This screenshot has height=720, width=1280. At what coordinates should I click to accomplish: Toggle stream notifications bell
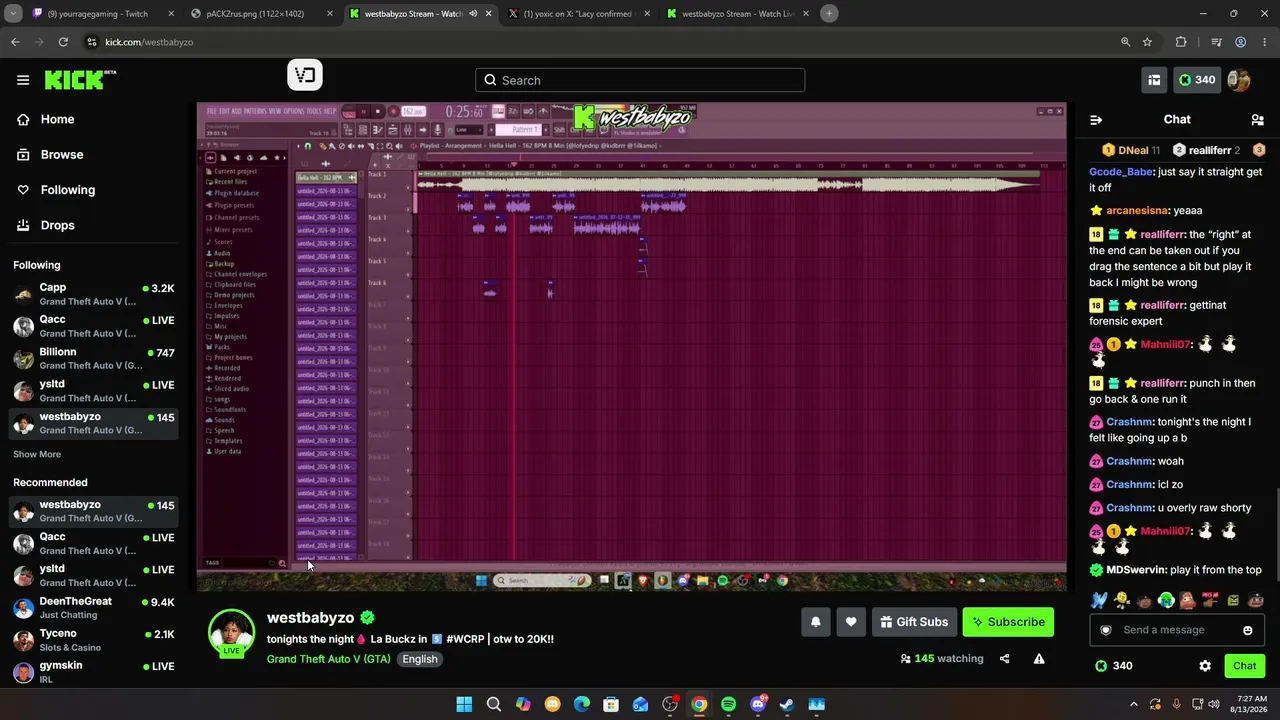(816, 622)
